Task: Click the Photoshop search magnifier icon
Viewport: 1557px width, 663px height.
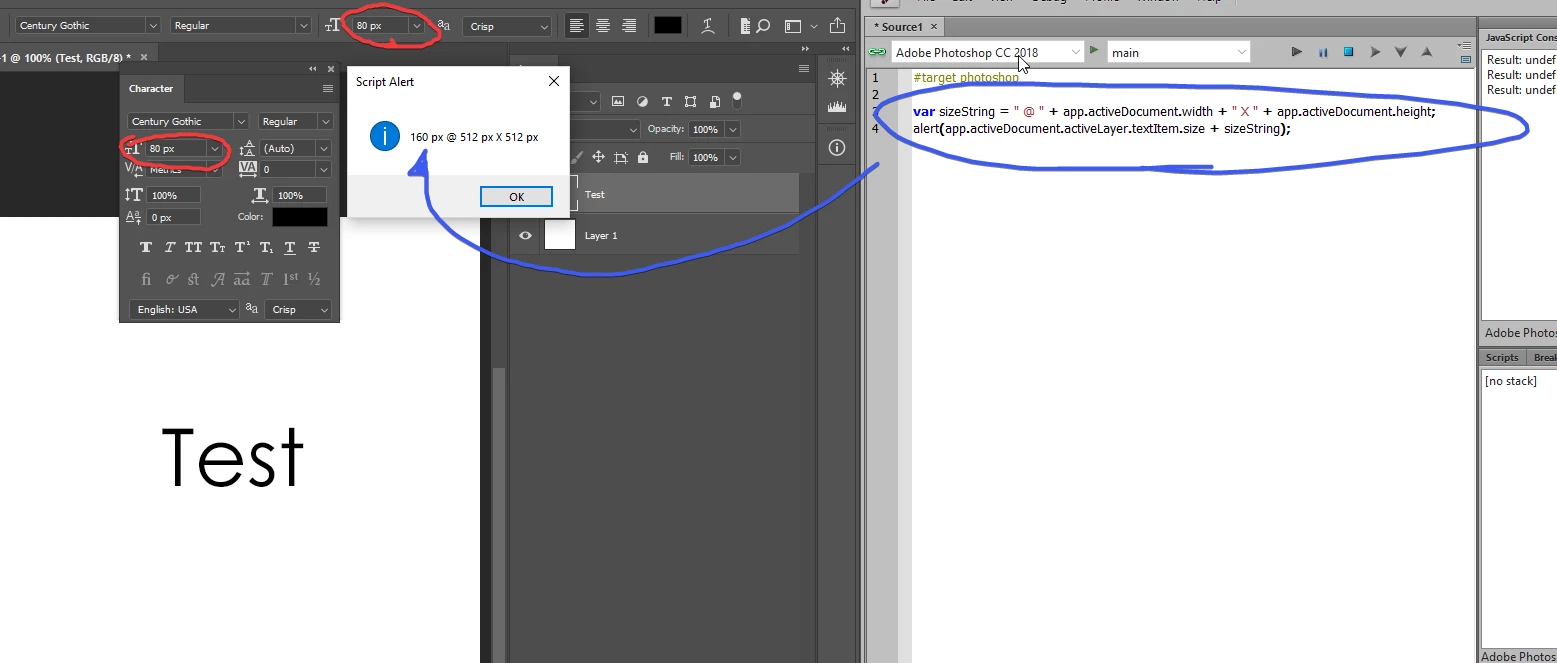Action: click(x=765, y=26)
